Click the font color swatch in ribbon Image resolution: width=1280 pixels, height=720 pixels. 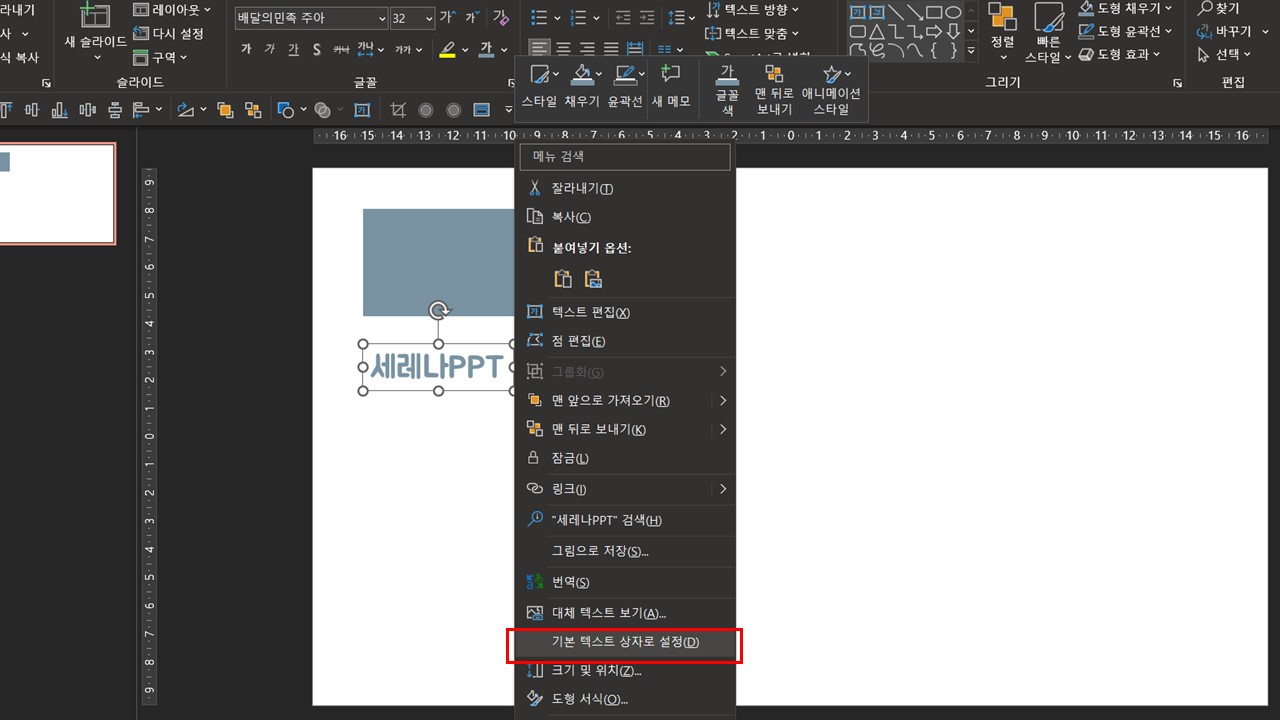[x=486, y=49]
